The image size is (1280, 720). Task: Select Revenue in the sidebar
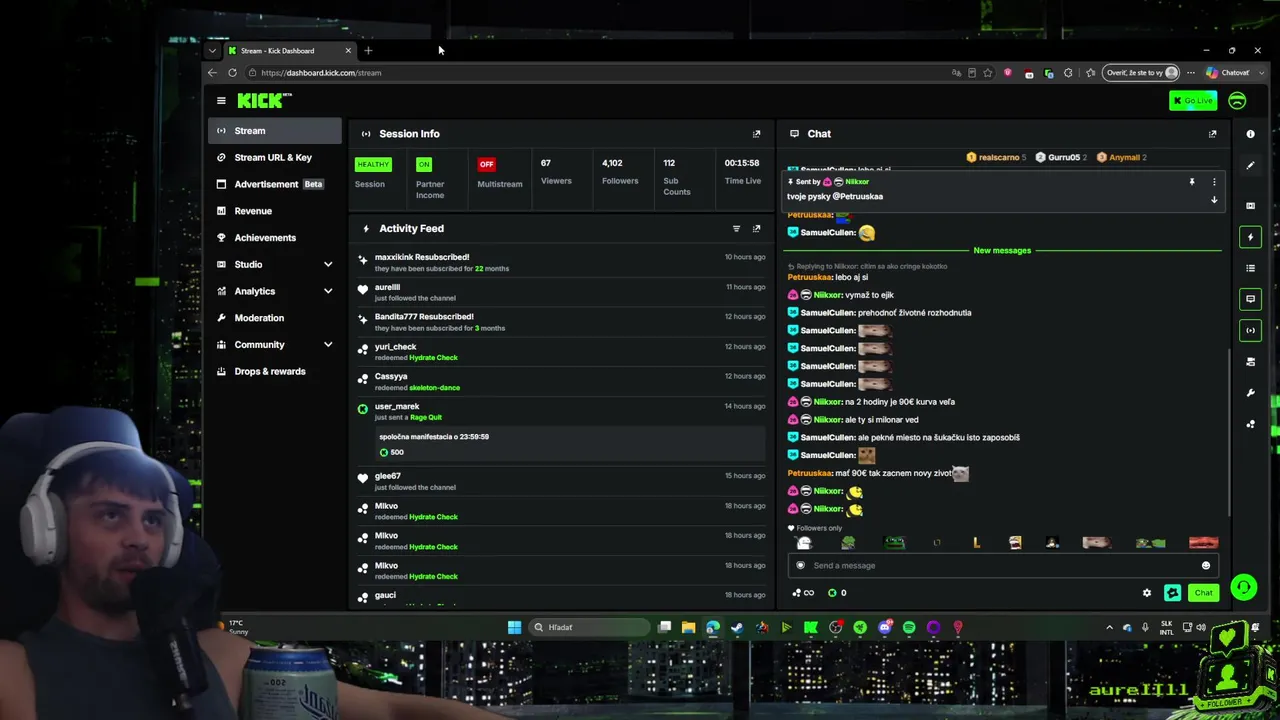point(275,211)
